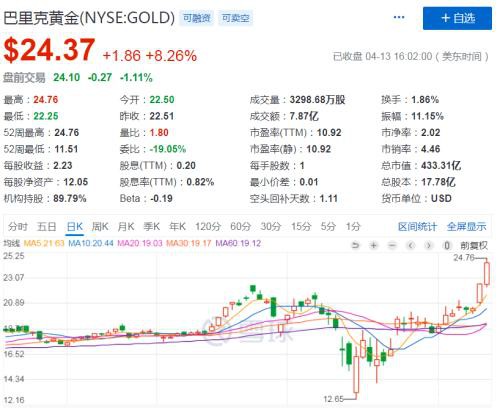Open the three-dots more options menu
The image size is (500, 408).
click(x=399, y=17)
